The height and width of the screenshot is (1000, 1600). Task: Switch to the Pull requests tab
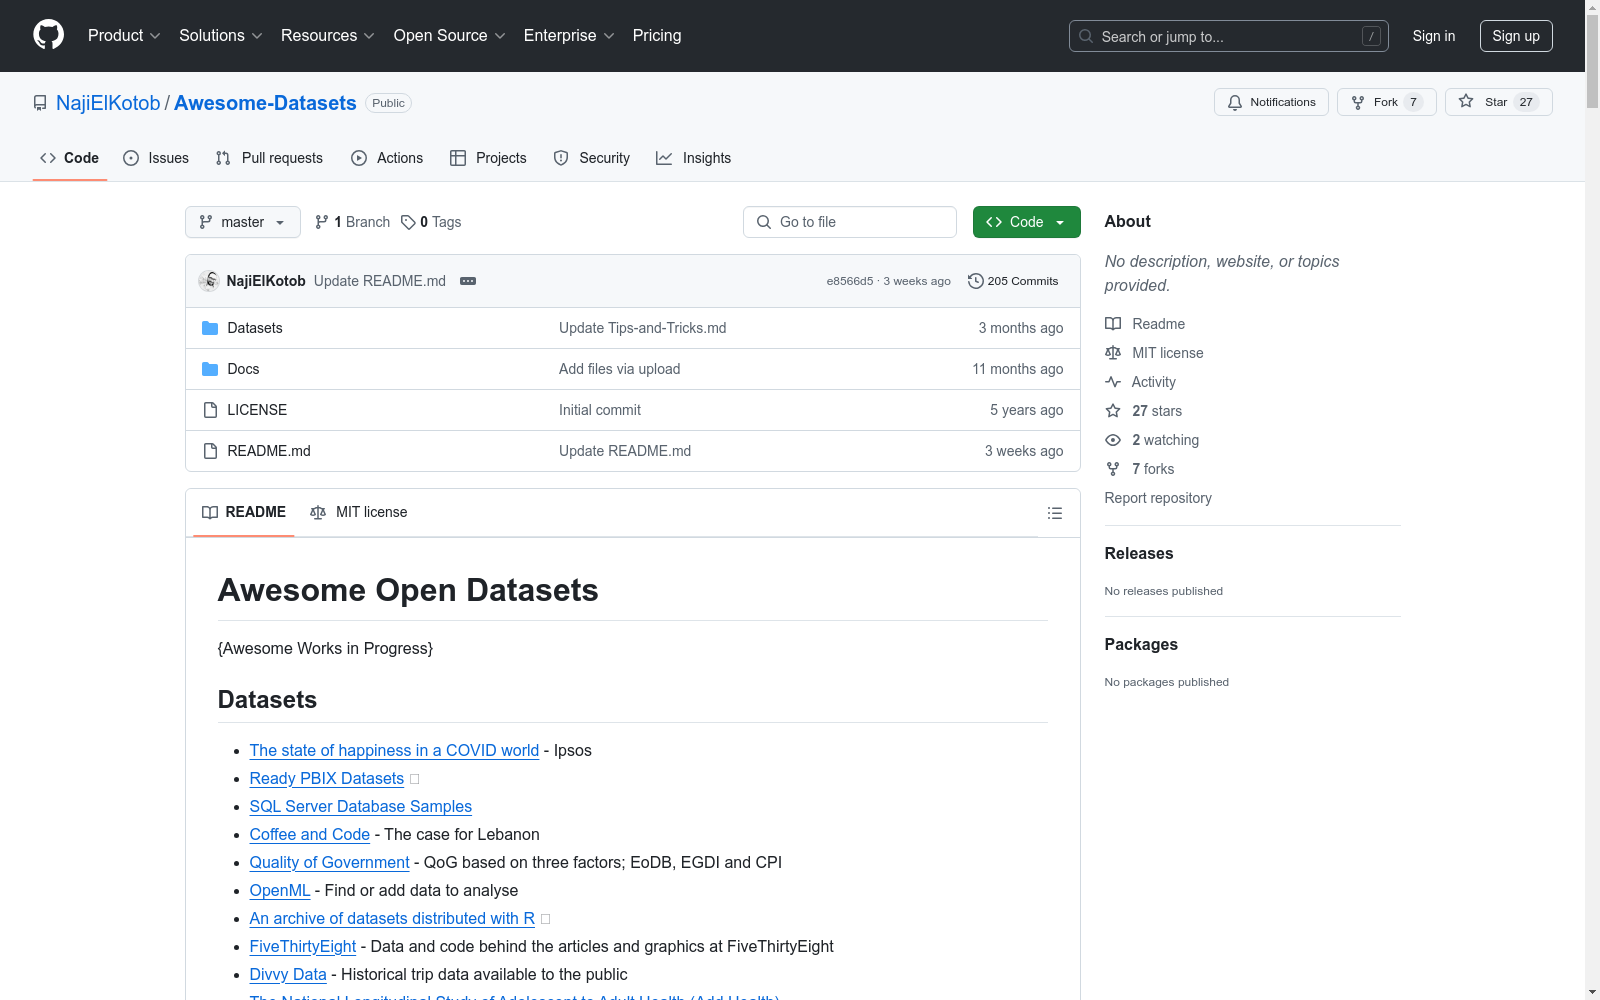269,158
